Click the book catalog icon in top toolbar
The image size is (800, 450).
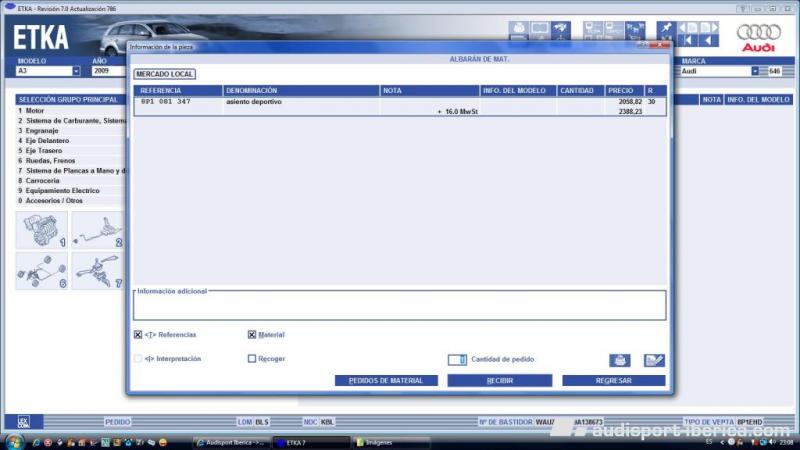pyautogui.click(x=540, y=29)
